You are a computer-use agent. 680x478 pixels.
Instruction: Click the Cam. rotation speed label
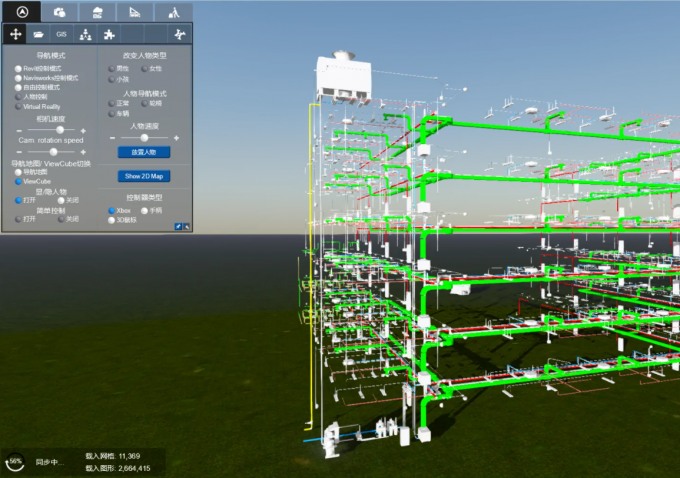coord(51,140)
